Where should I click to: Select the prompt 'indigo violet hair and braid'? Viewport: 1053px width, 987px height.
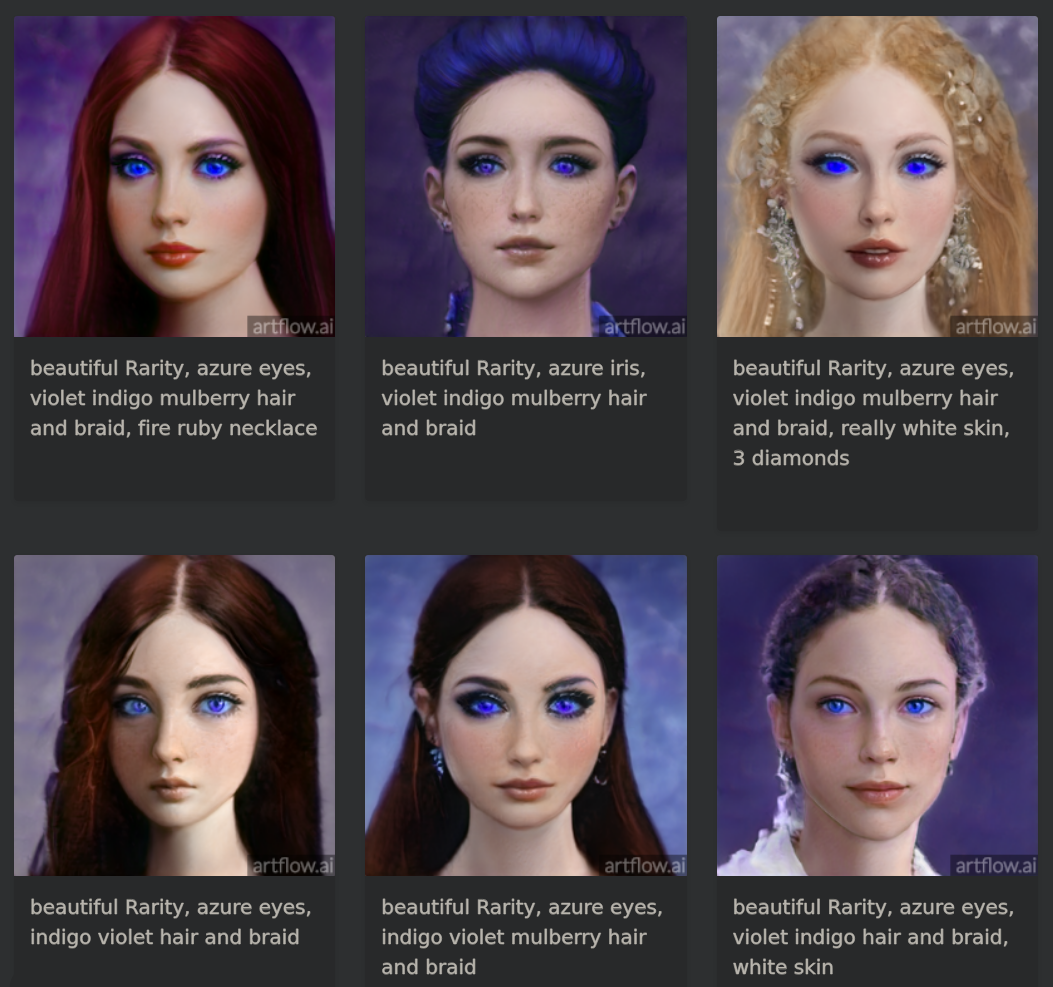pos(171,922)
